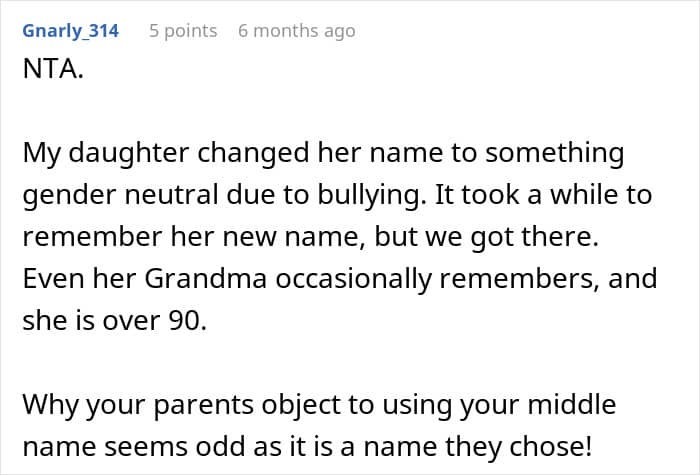Click the line starting My daughter changed
Viewport: 700px width, 475px height.
[x=323, y=153]
